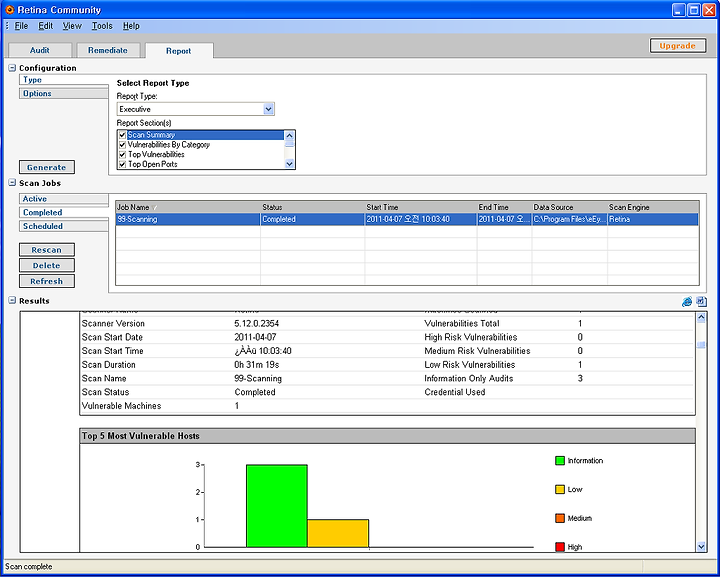The image size is (720, 577).
Task: Click the Refresh button
Action: [x=47, y=281]
